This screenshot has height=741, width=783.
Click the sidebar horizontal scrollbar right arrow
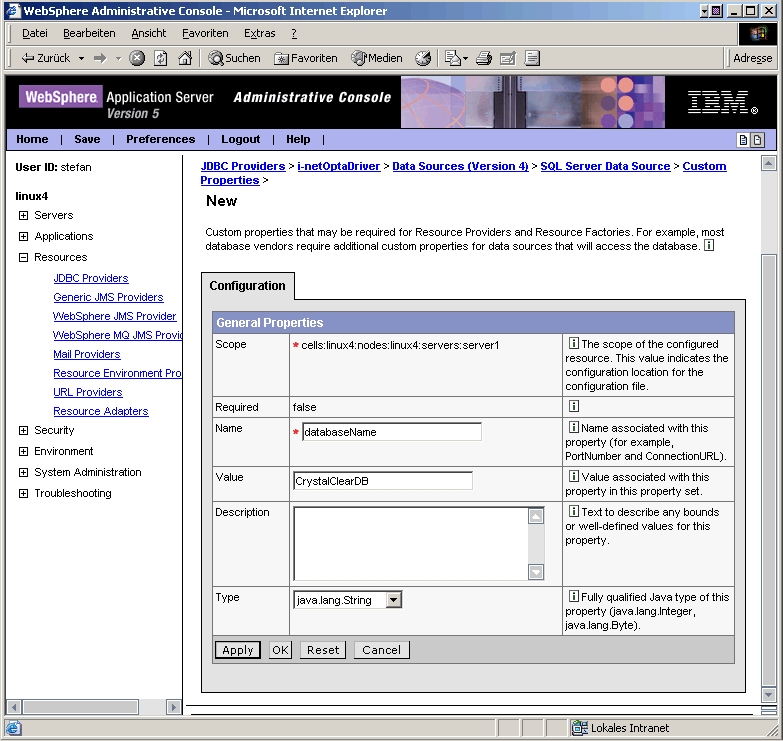(x=173, y=707)
